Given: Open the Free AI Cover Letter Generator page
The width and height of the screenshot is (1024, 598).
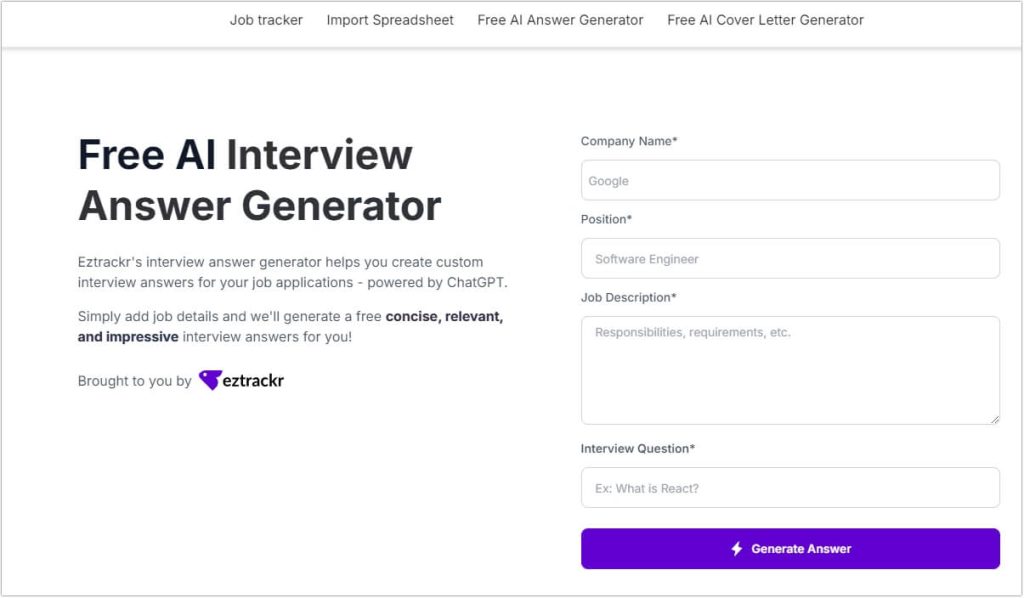Looking at the screenshot, I should pyautogui.click(x=764, y=19).
